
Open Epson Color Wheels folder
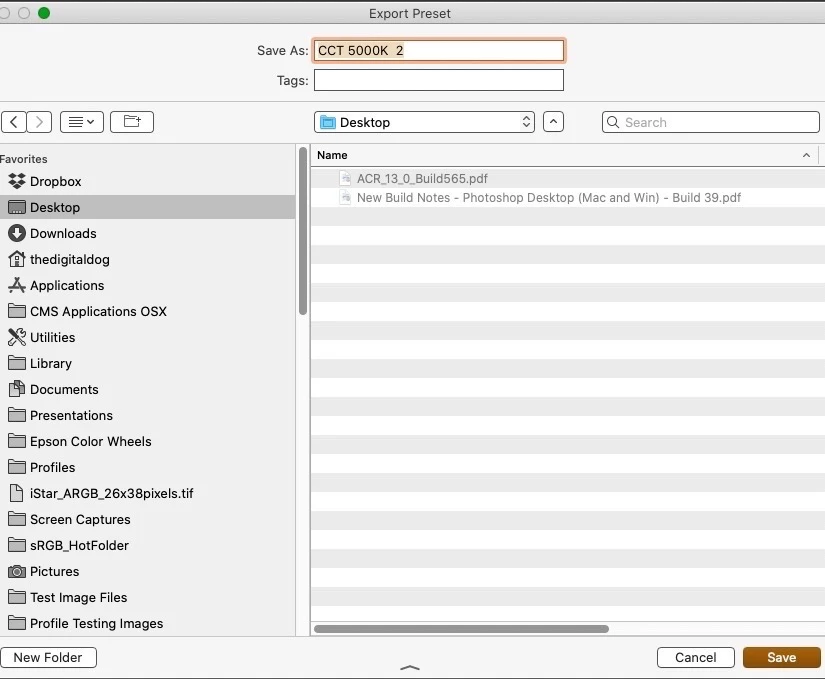pos(147,441)
